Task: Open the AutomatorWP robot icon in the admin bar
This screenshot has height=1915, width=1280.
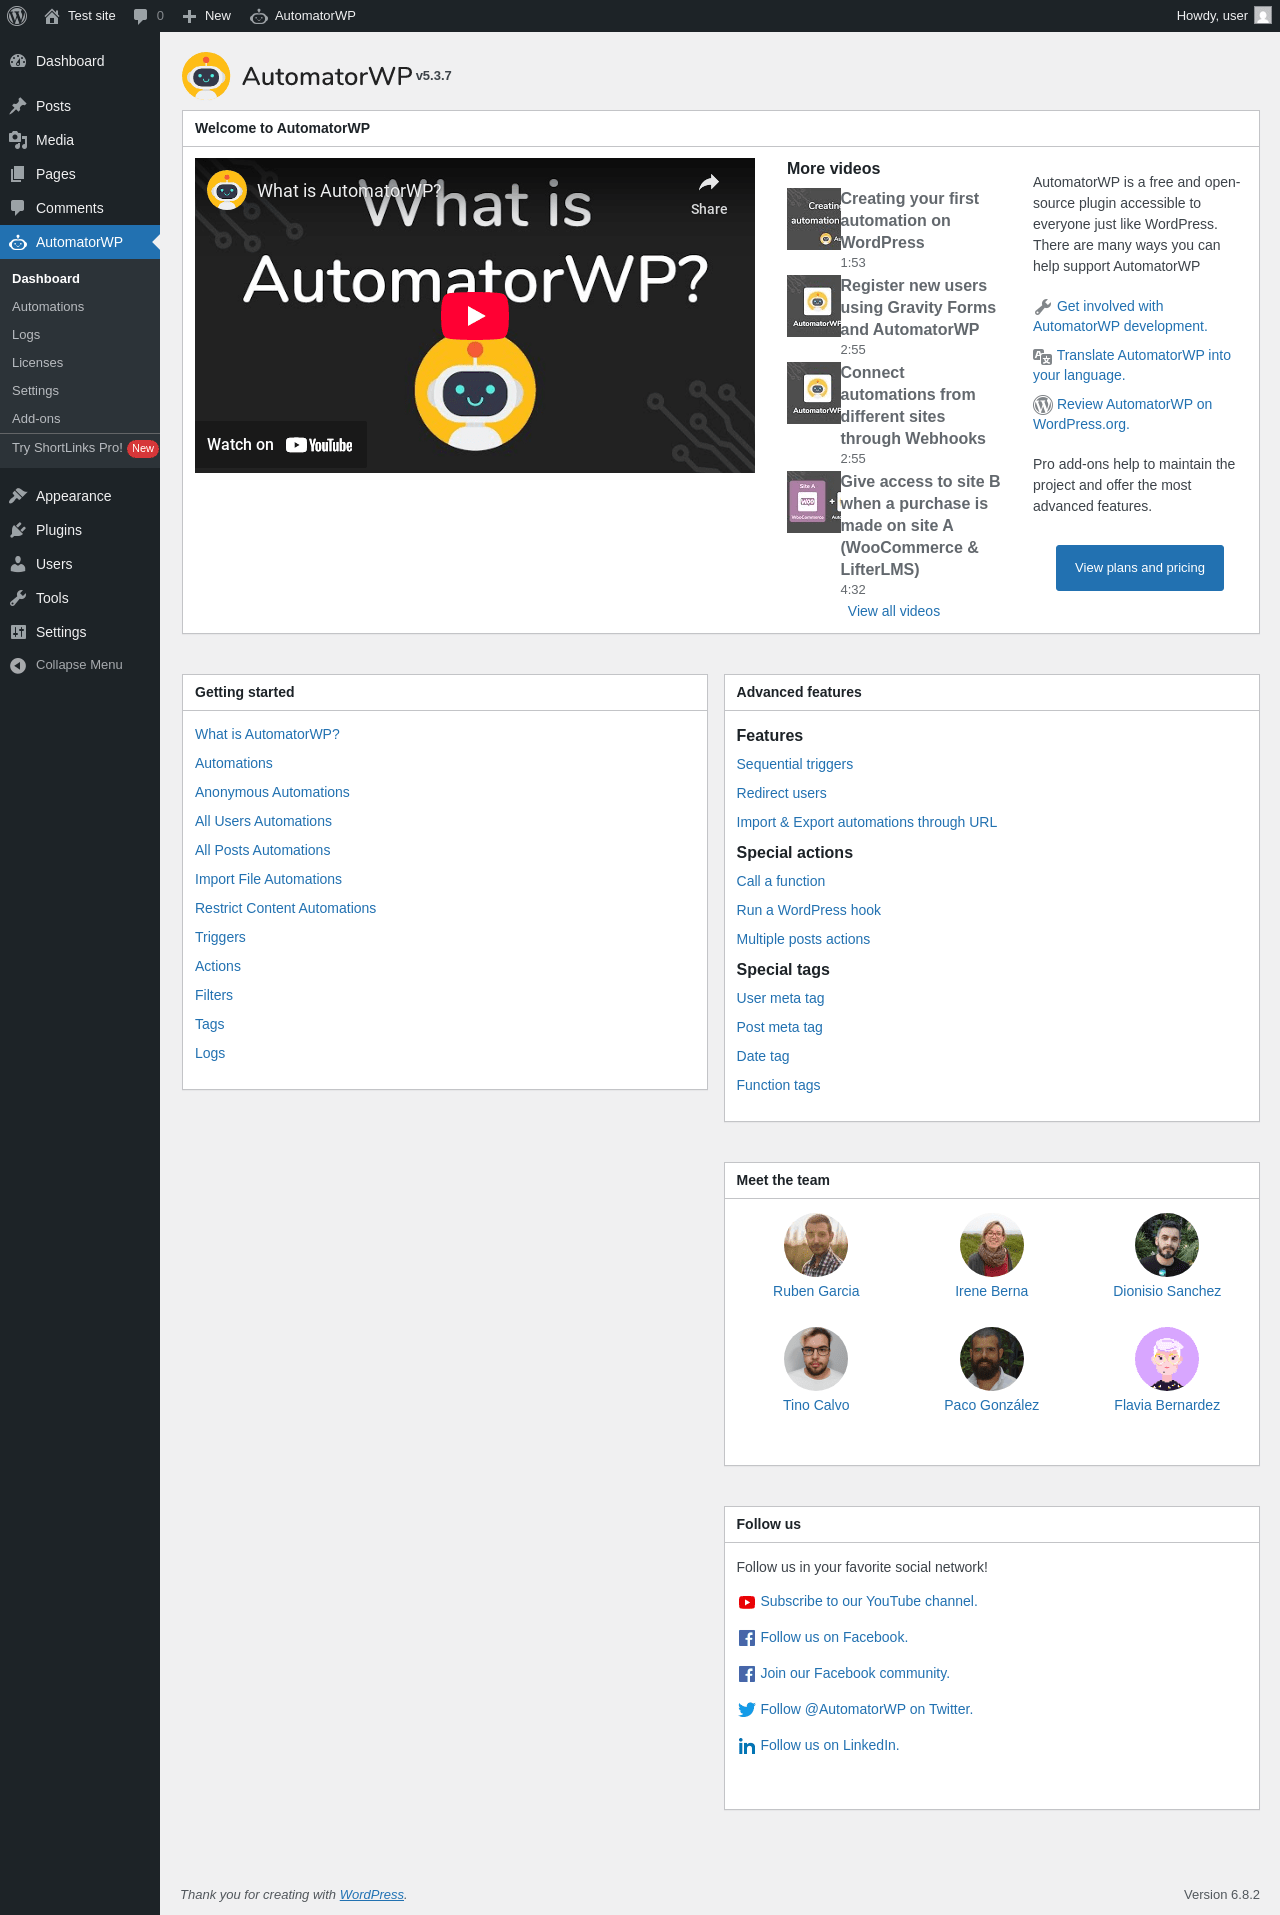Action: tap(259, 16)
